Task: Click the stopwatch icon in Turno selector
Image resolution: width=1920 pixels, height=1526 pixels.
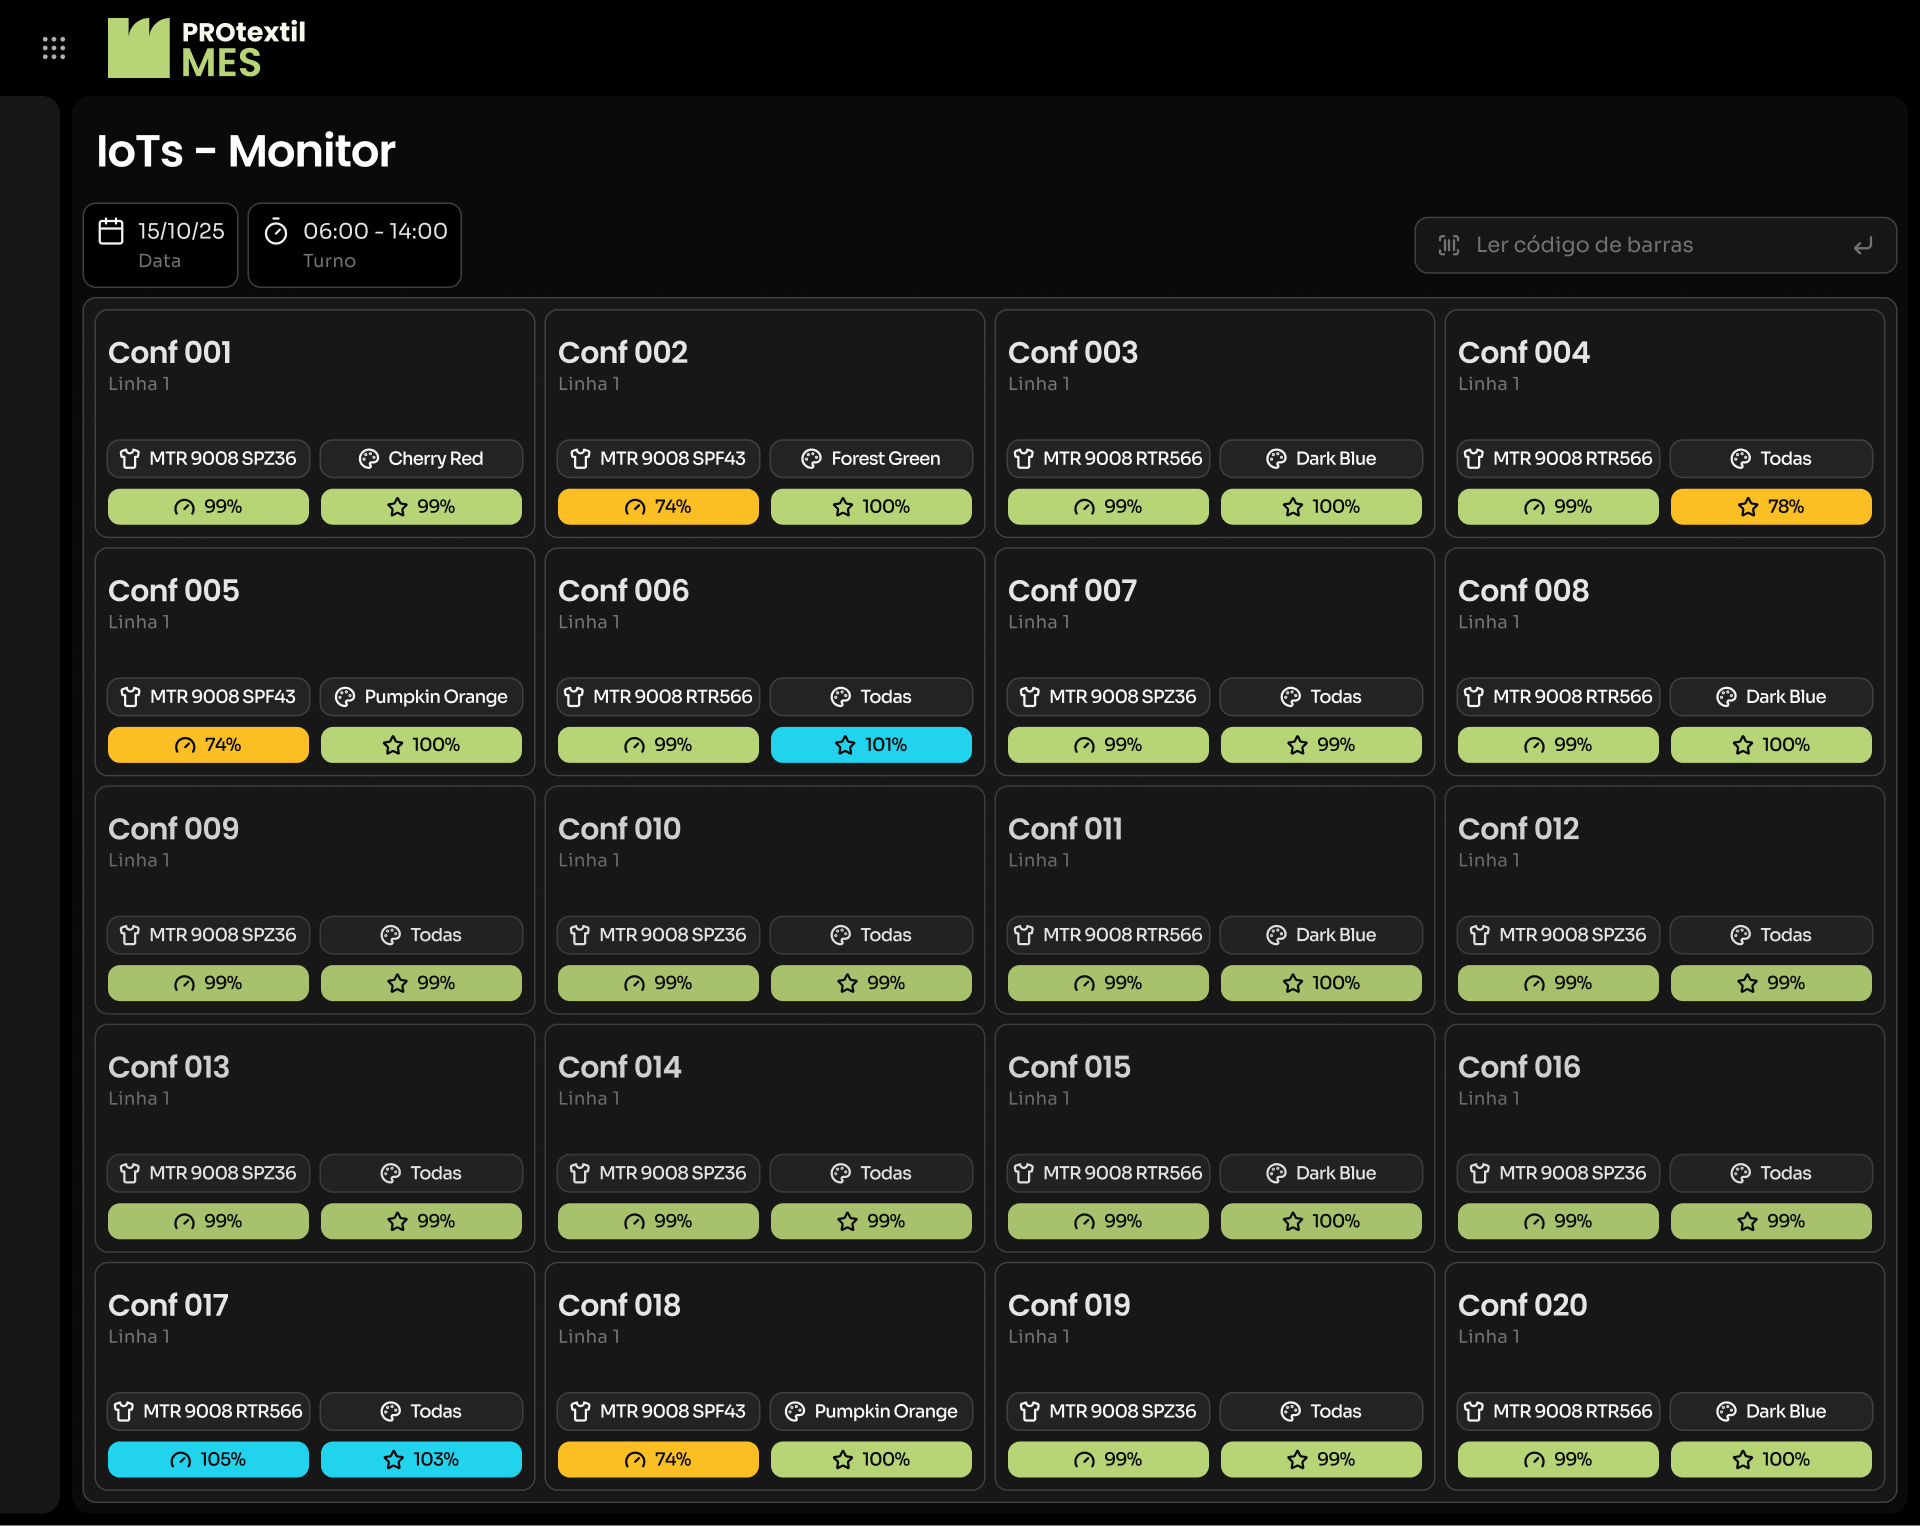Action: (x=276, y=232)
